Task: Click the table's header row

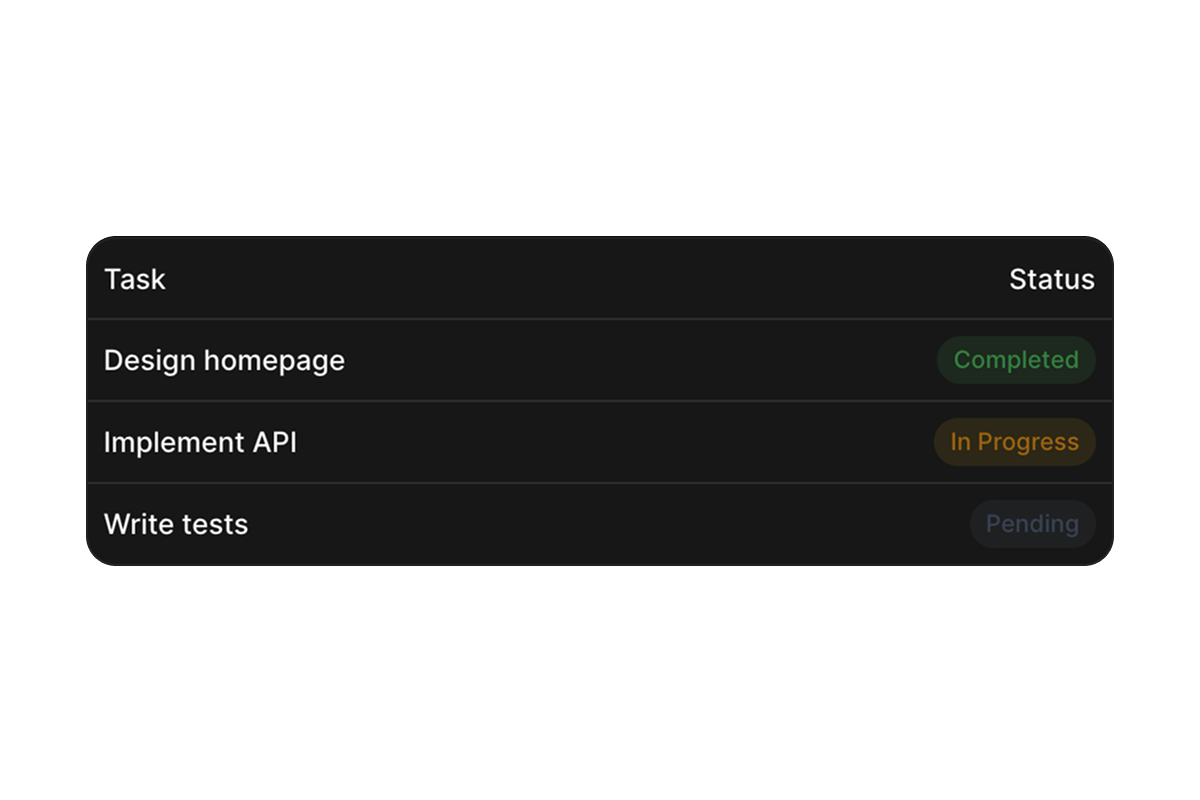Action: click(x=600, y=279)
